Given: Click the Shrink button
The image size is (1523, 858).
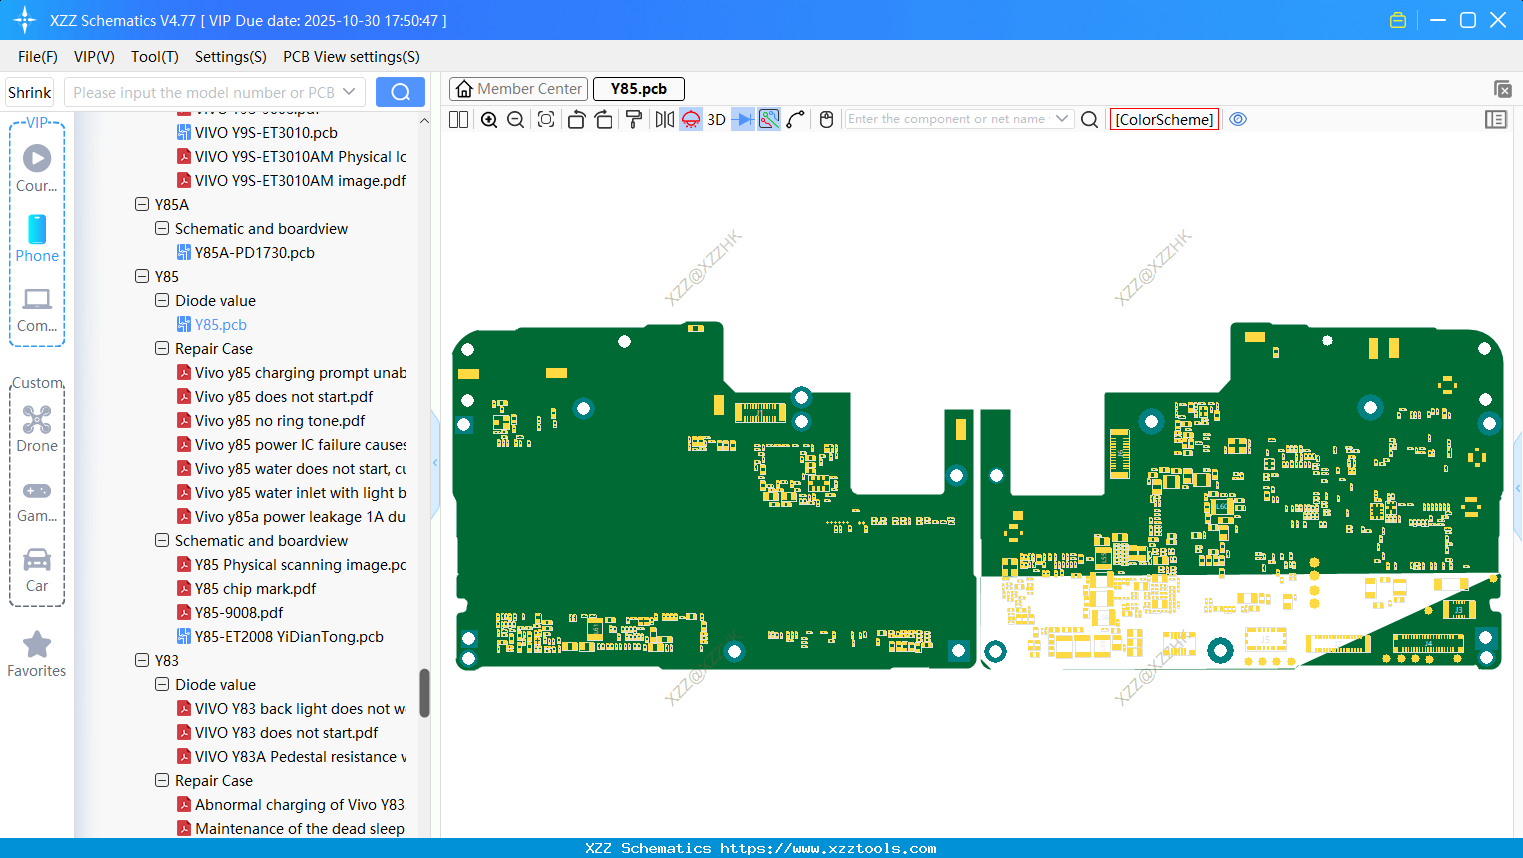Looking at the screenshot, I should coord(30,93).
